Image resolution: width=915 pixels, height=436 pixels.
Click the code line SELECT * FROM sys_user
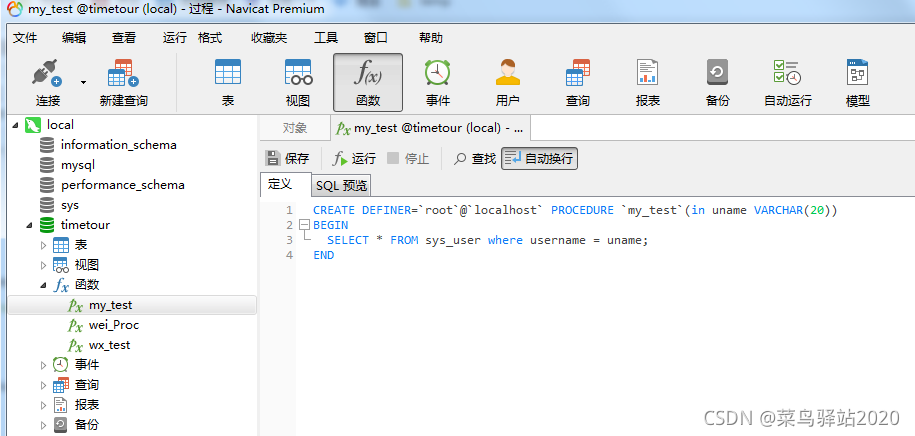pos(487,240)
